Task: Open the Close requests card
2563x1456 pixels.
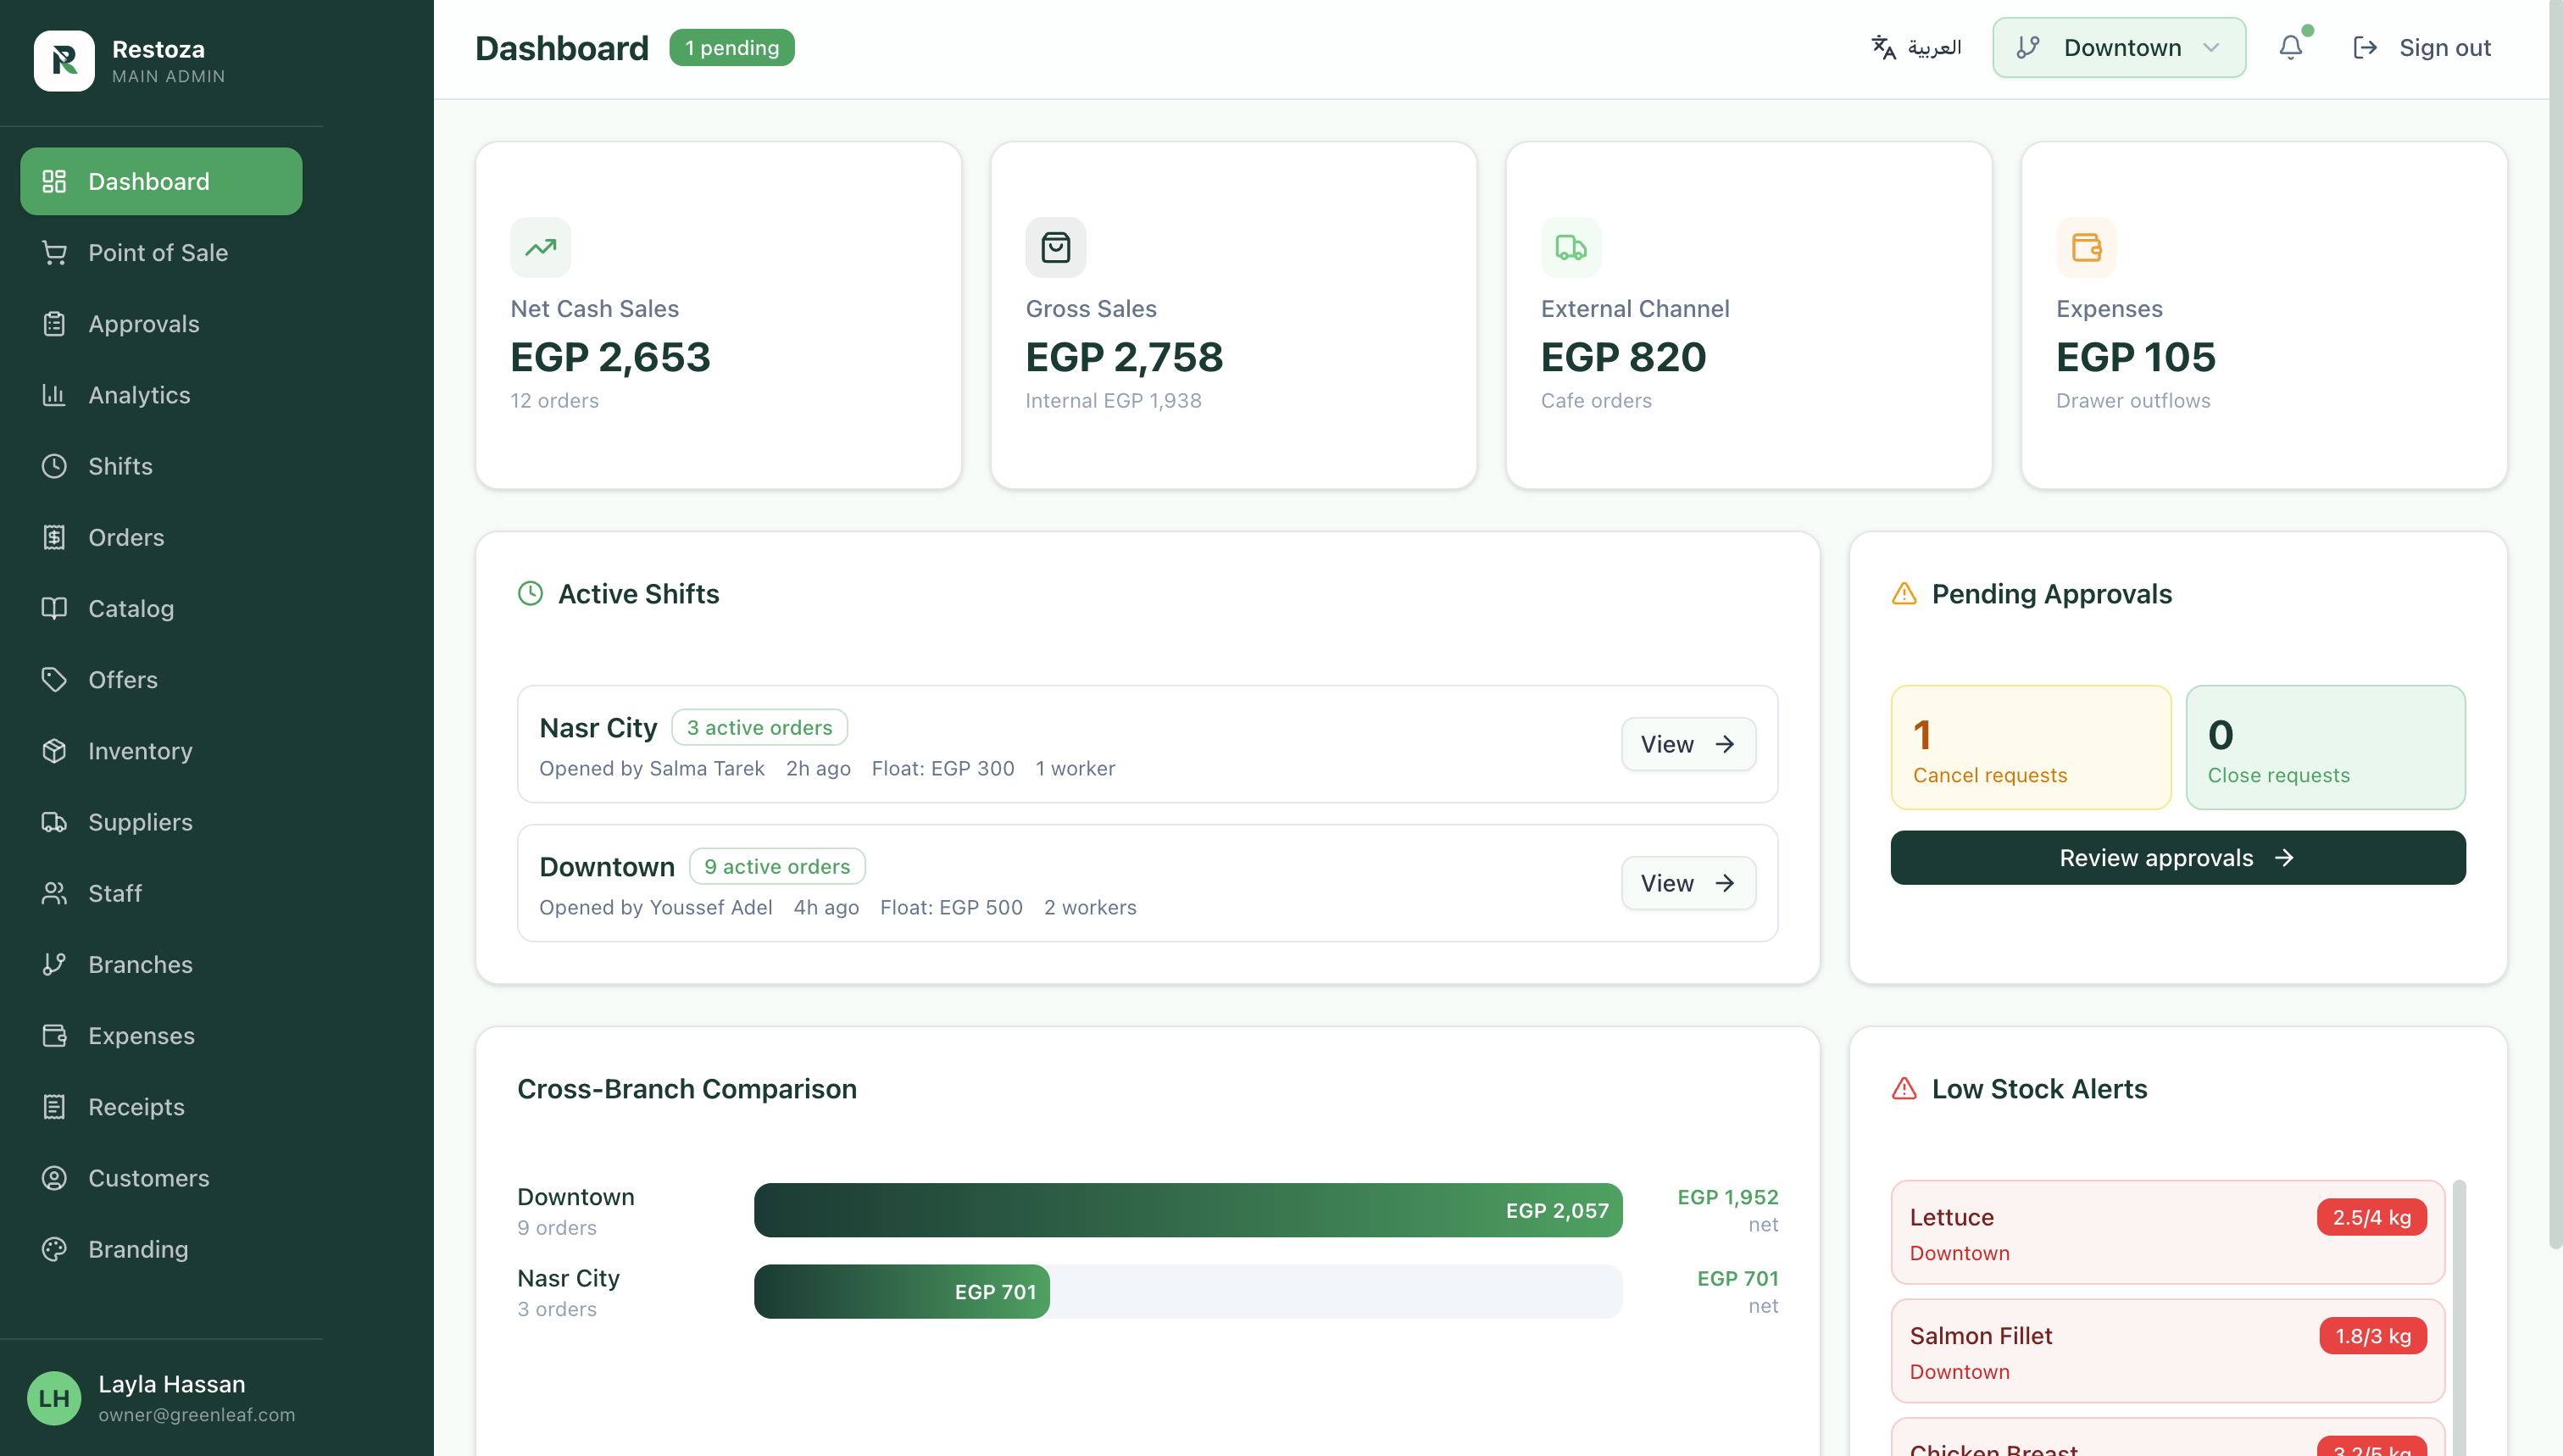Action: pyautogui.click(x=2326, y=747)
